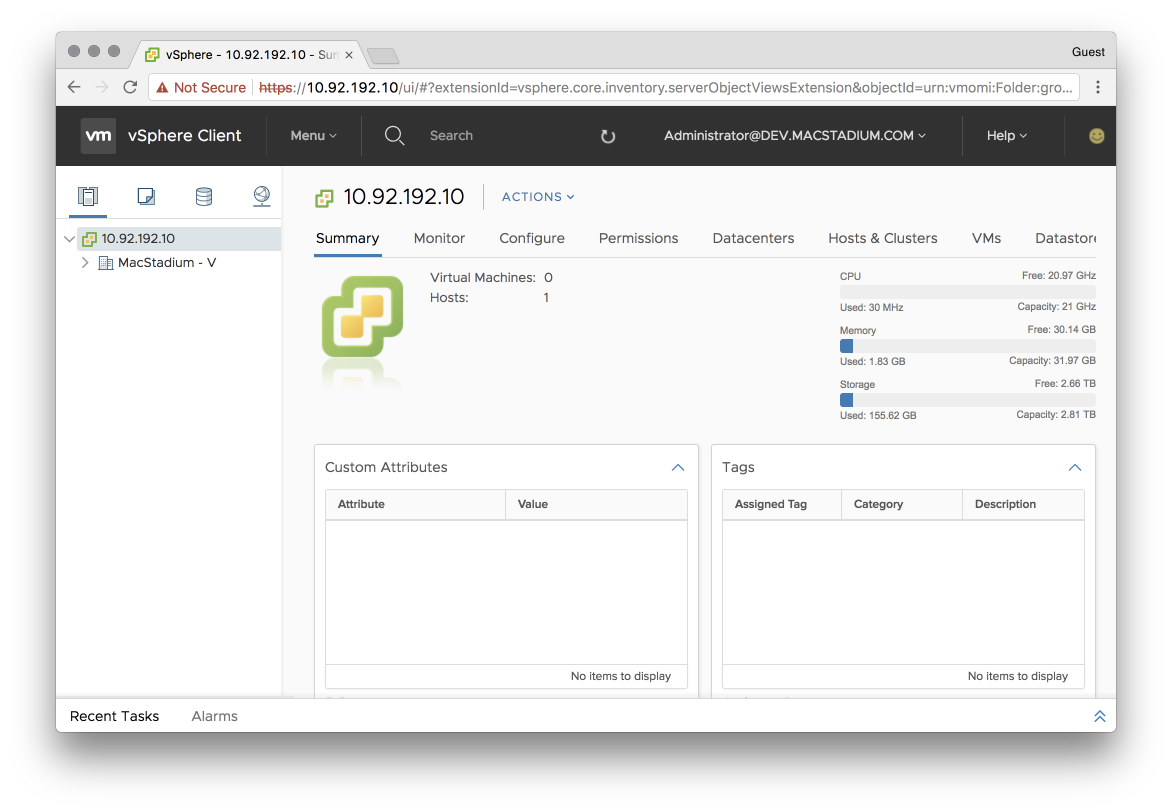This screenshot has width=1172, height=812.
Task: Select 10.92.192.10 in the inventory tree
Action: 179,239
